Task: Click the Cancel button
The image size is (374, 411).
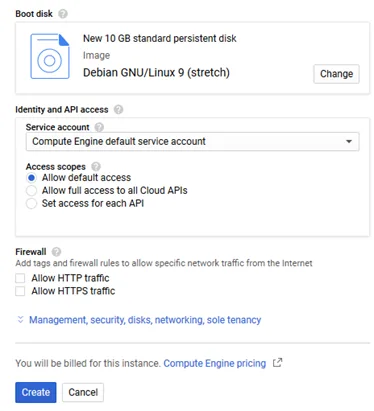Action: (x=83, y=392)
